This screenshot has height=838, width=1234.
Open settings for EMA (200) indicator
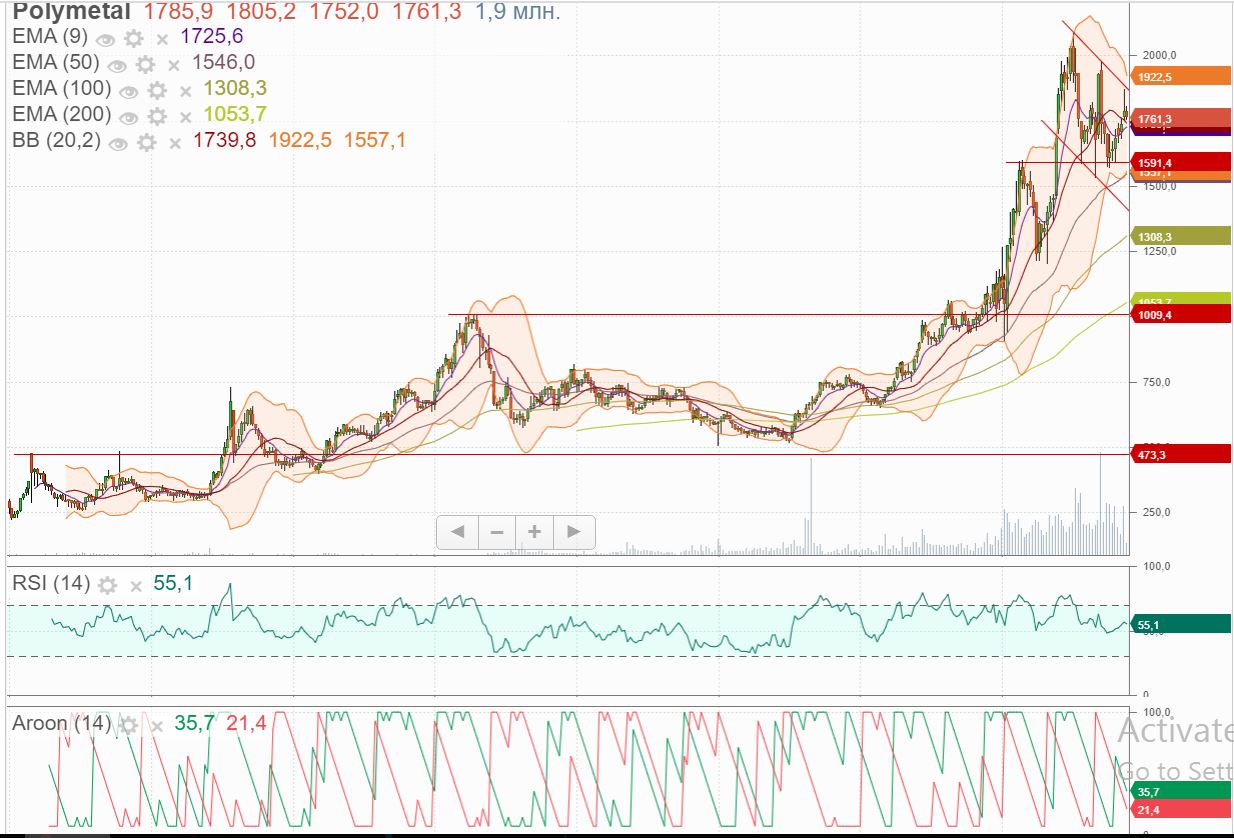coord(157,116)
